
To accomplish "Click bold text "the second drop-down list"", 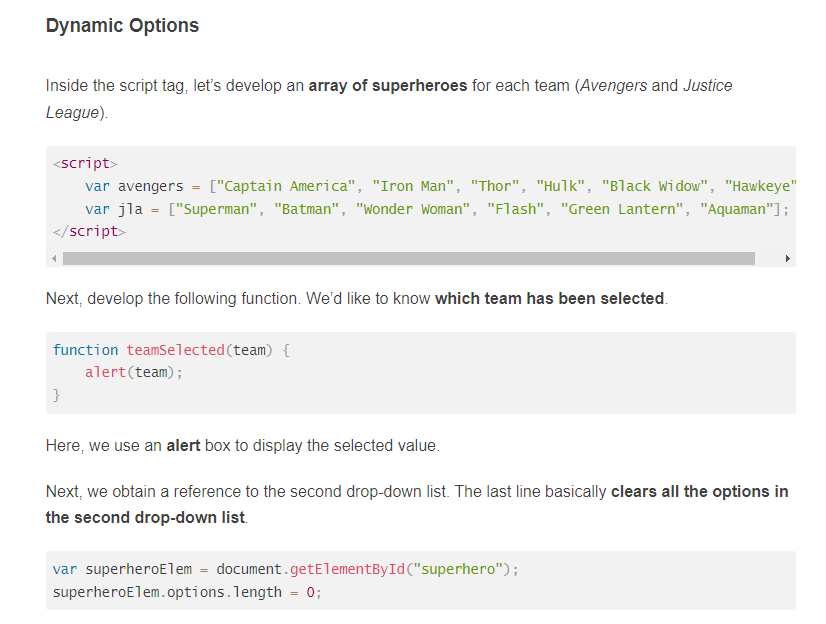I will click(x=145, y=518).
